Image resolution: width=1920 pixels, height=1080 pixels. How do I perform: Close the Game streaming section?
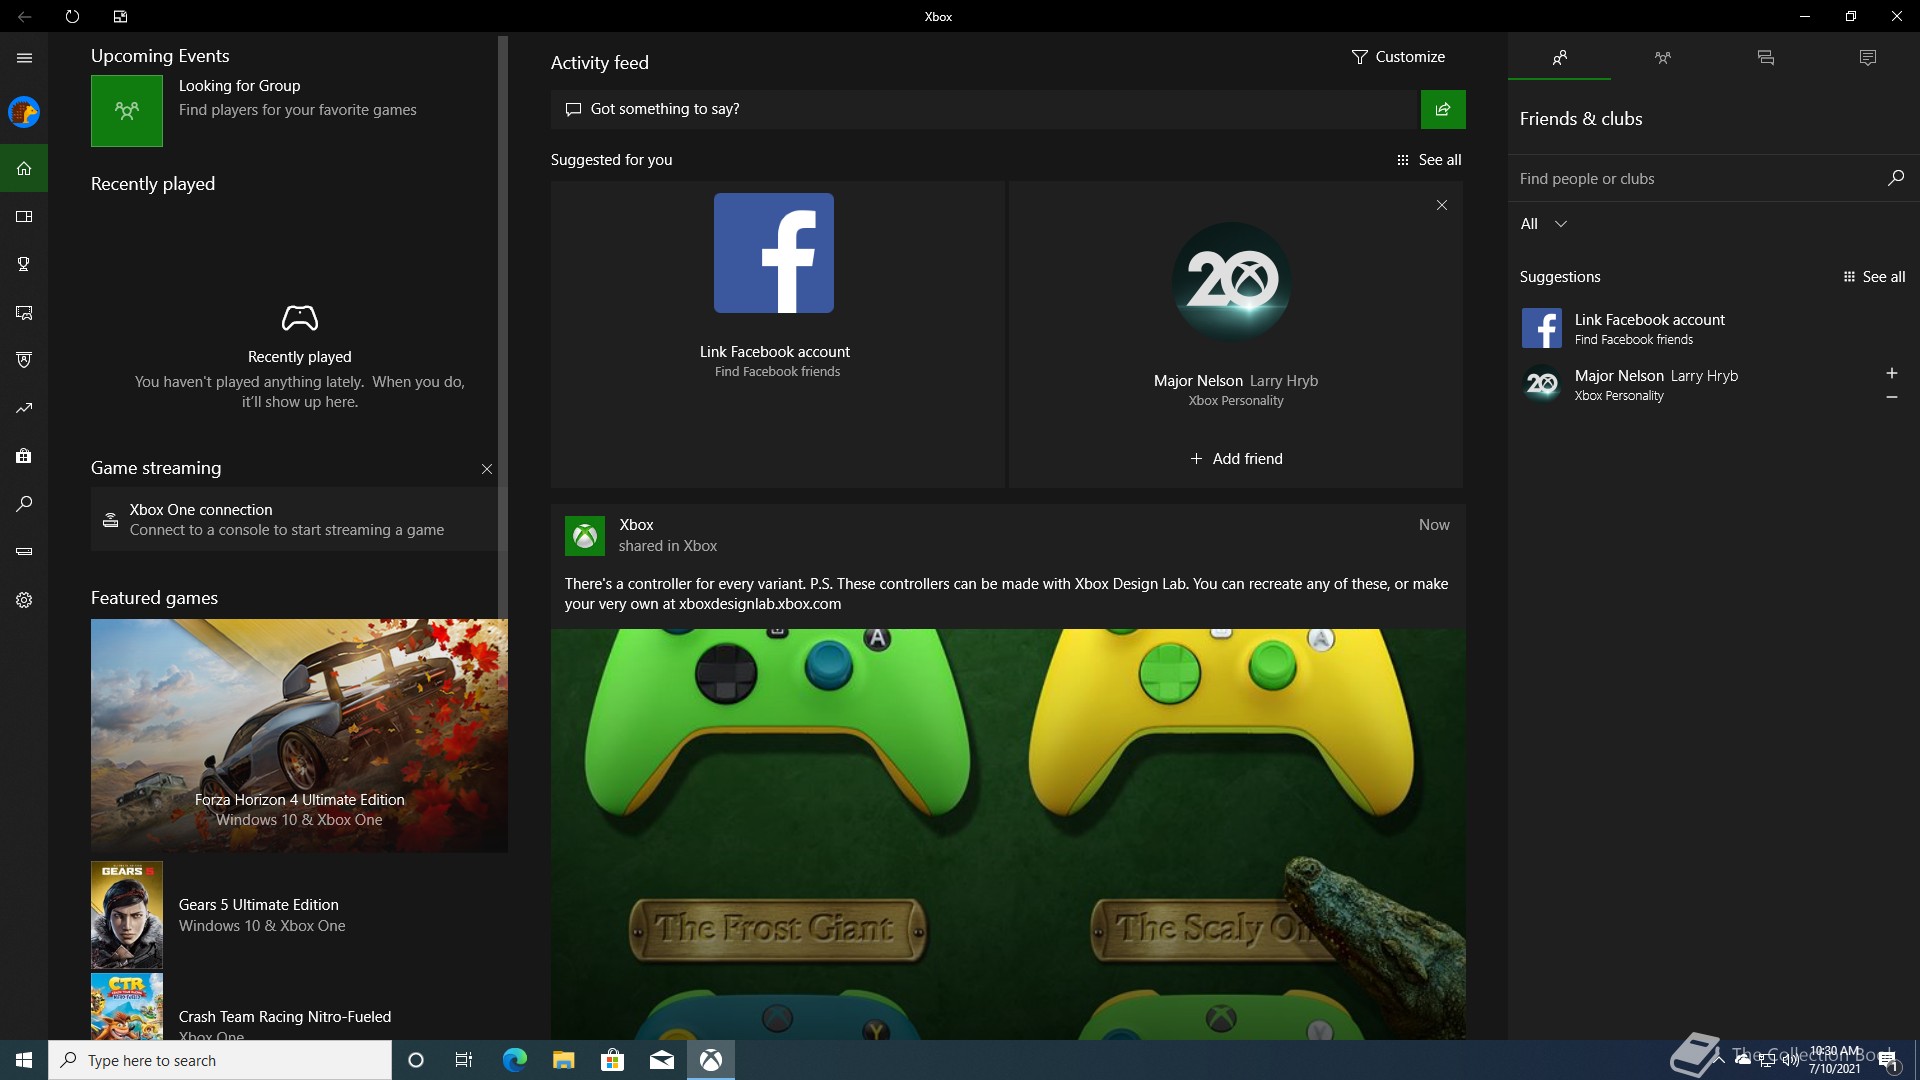pyautogui.click(x=487, y=469)
